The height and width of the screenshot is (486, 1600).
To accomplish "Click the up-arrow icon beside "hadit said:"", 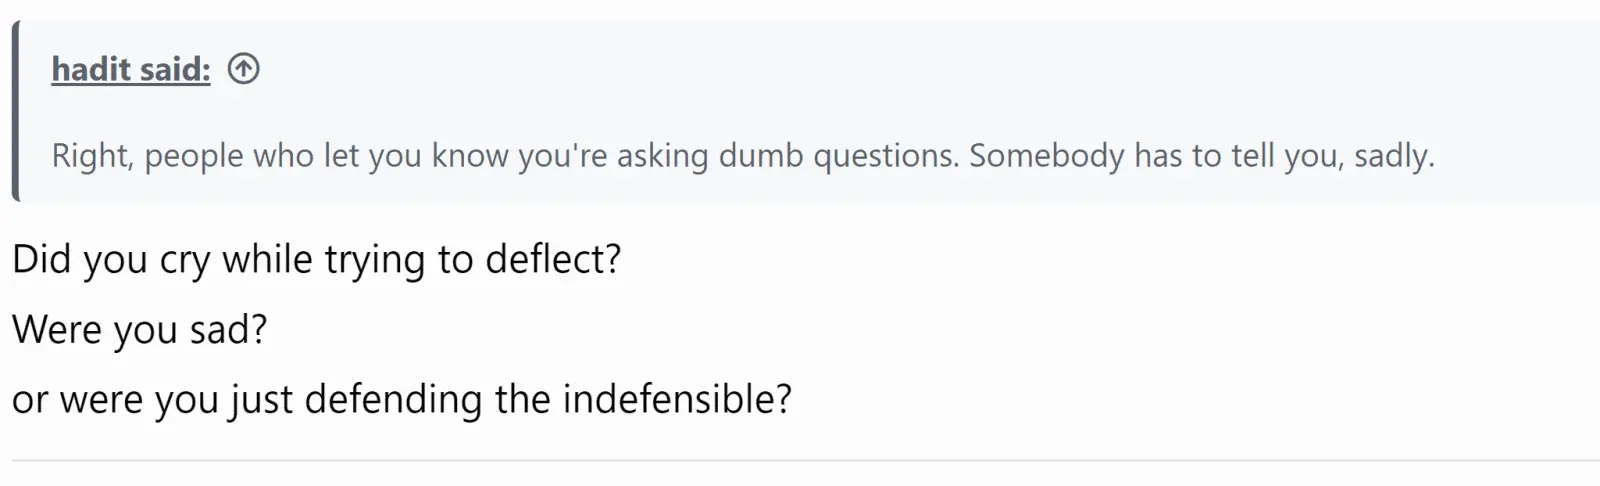I will 243,69.
